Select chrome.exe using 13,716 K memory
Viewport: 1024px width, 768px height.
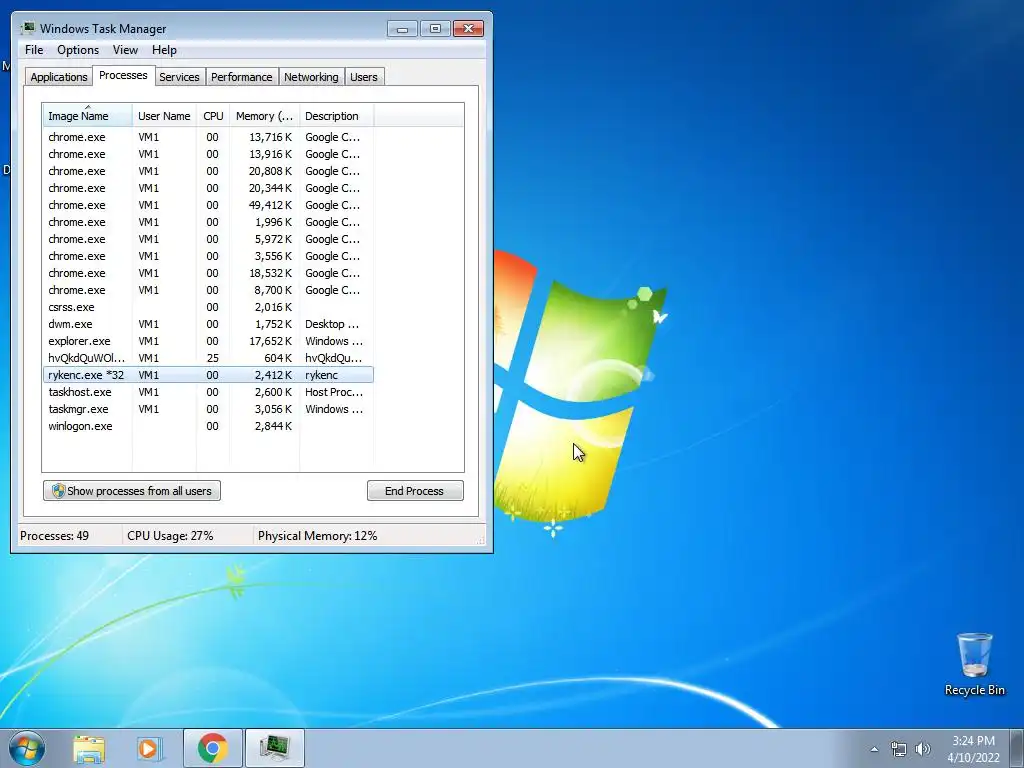tap(208, 137)
